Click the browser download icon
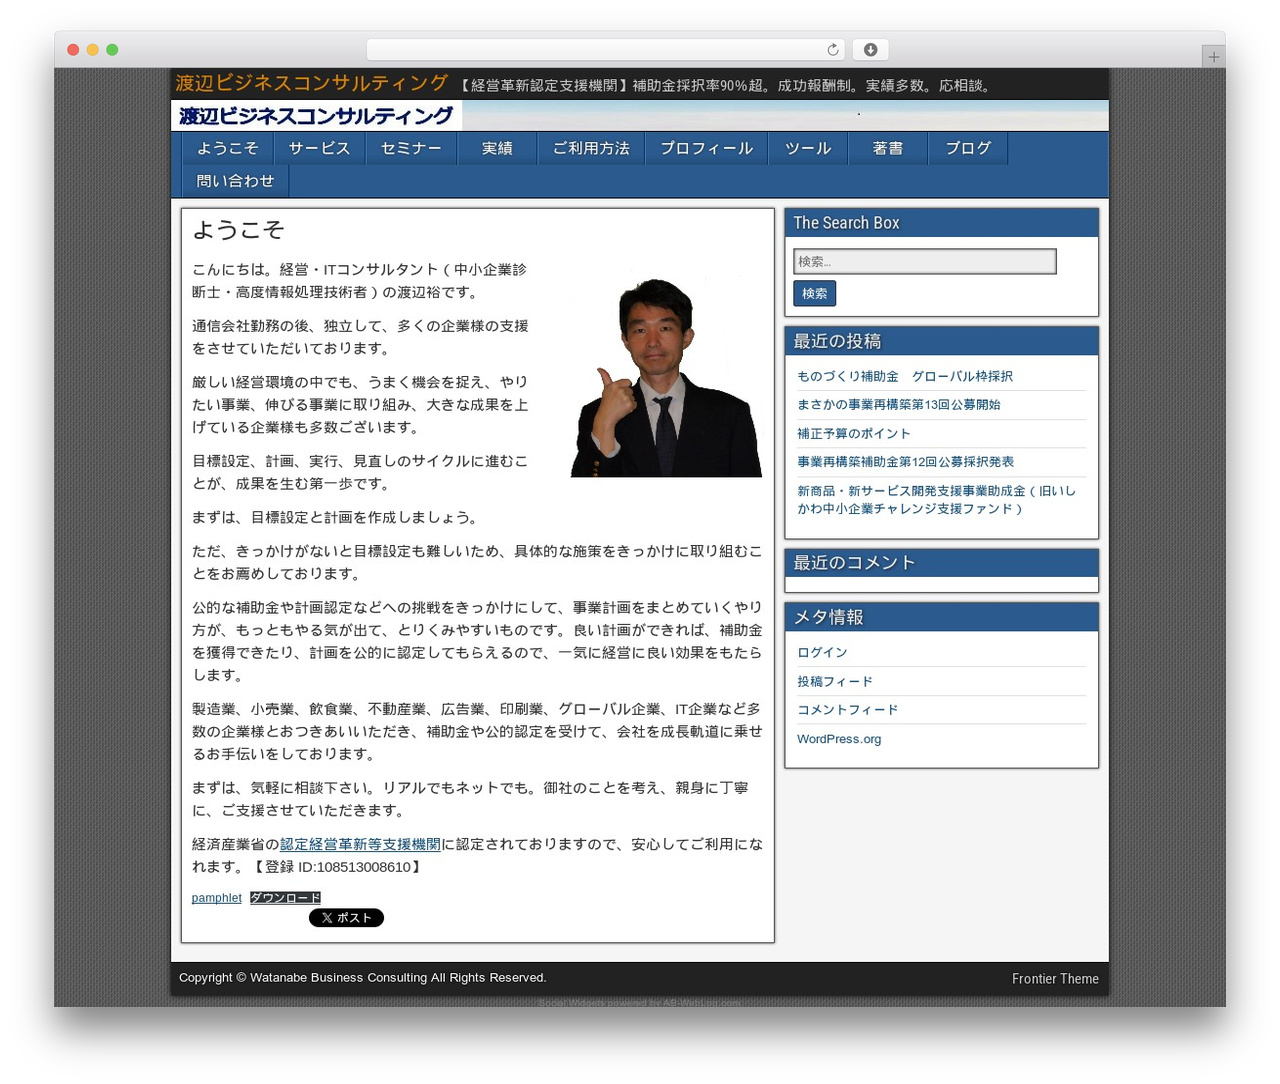This screenshot has height=1084, width=1280. (x=870, y=50)
